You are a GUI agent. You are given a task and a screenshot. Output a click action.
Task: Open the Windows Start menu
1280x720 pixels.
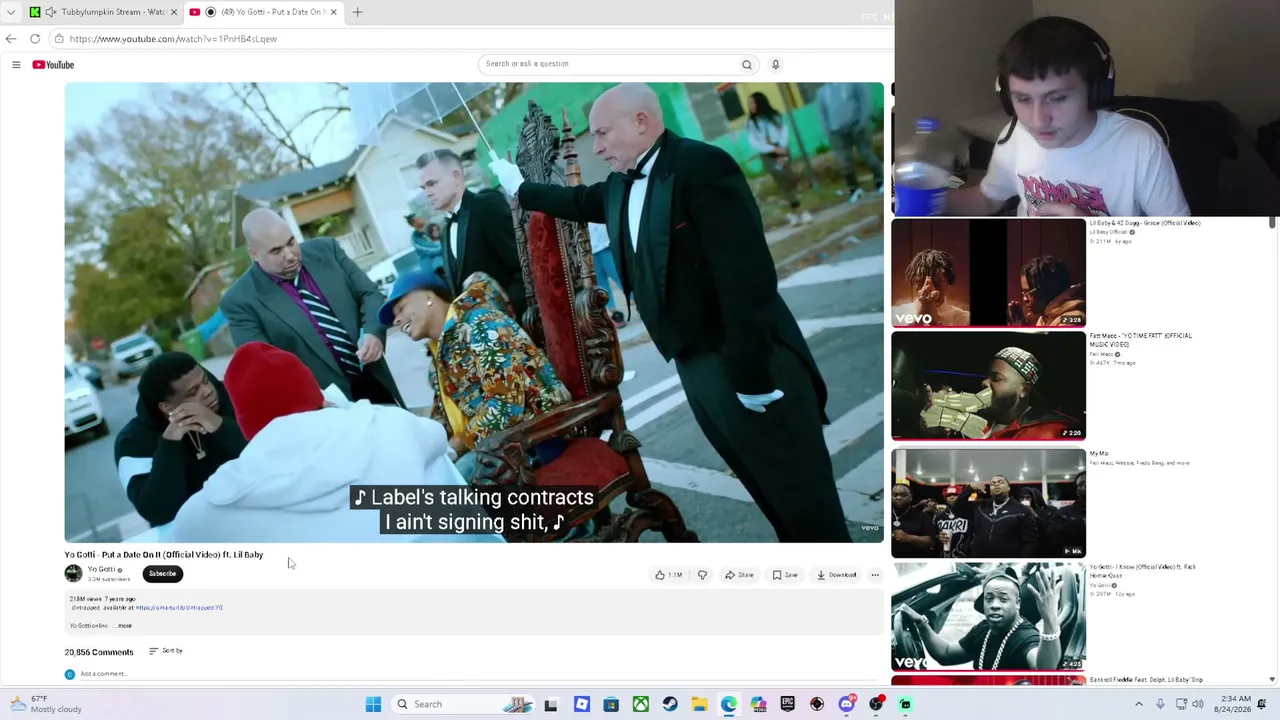tap(373, 704)
